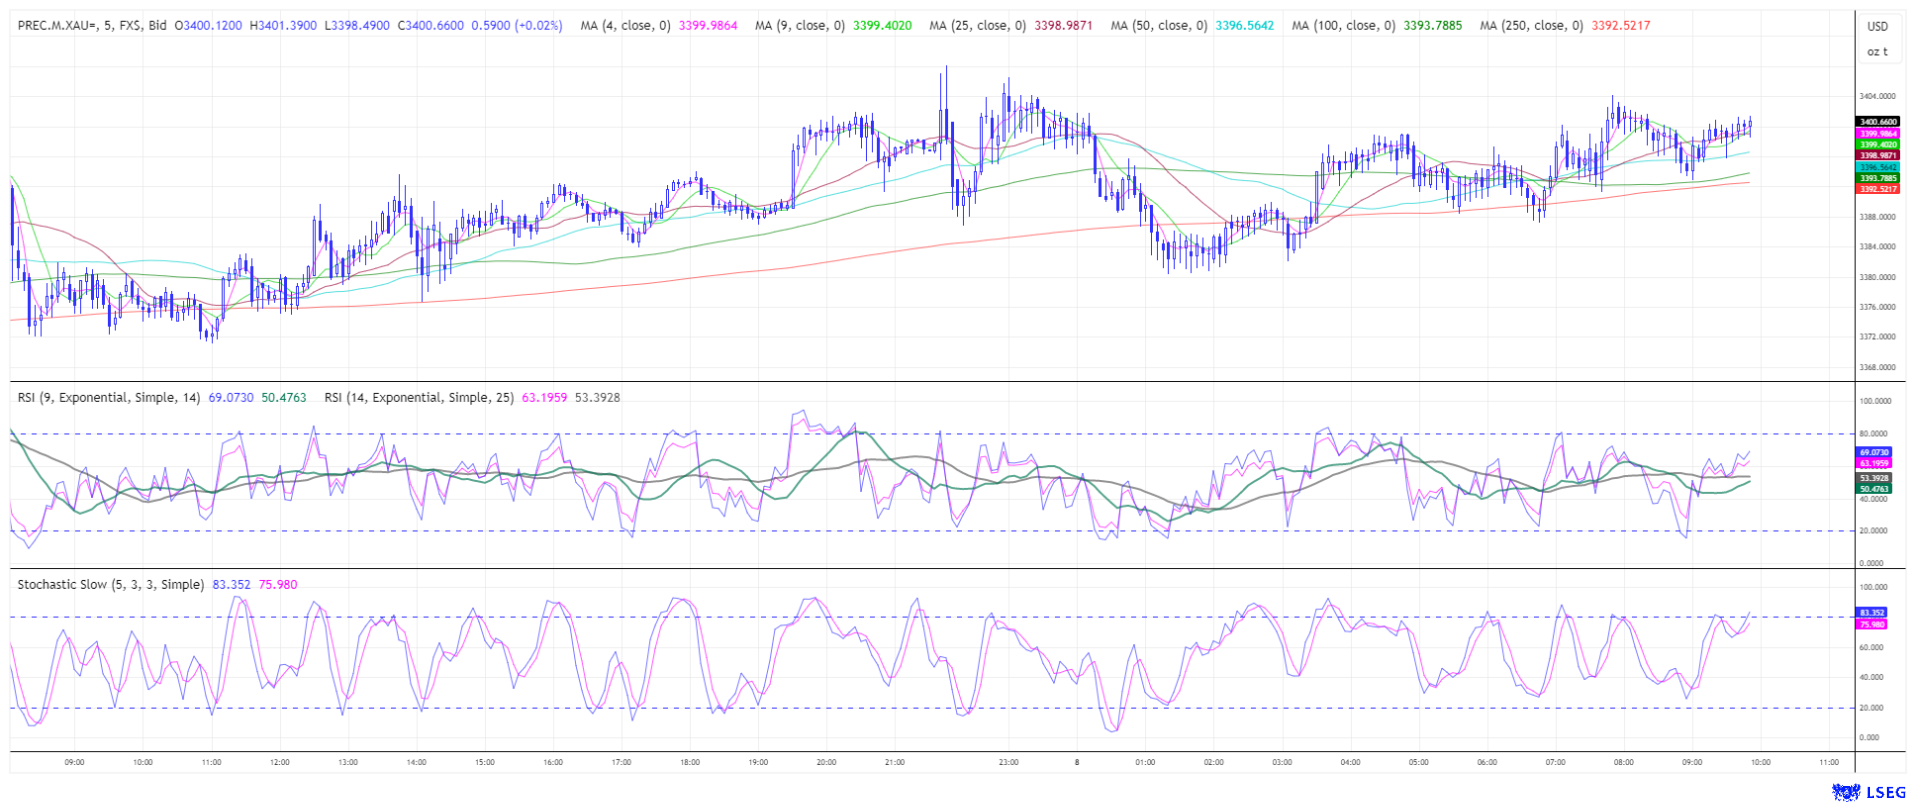Click the magenta 3399.9864 MA price tag
Image resolution: width=1916 pixels, height=803 pixels.
pos(1877,133)
